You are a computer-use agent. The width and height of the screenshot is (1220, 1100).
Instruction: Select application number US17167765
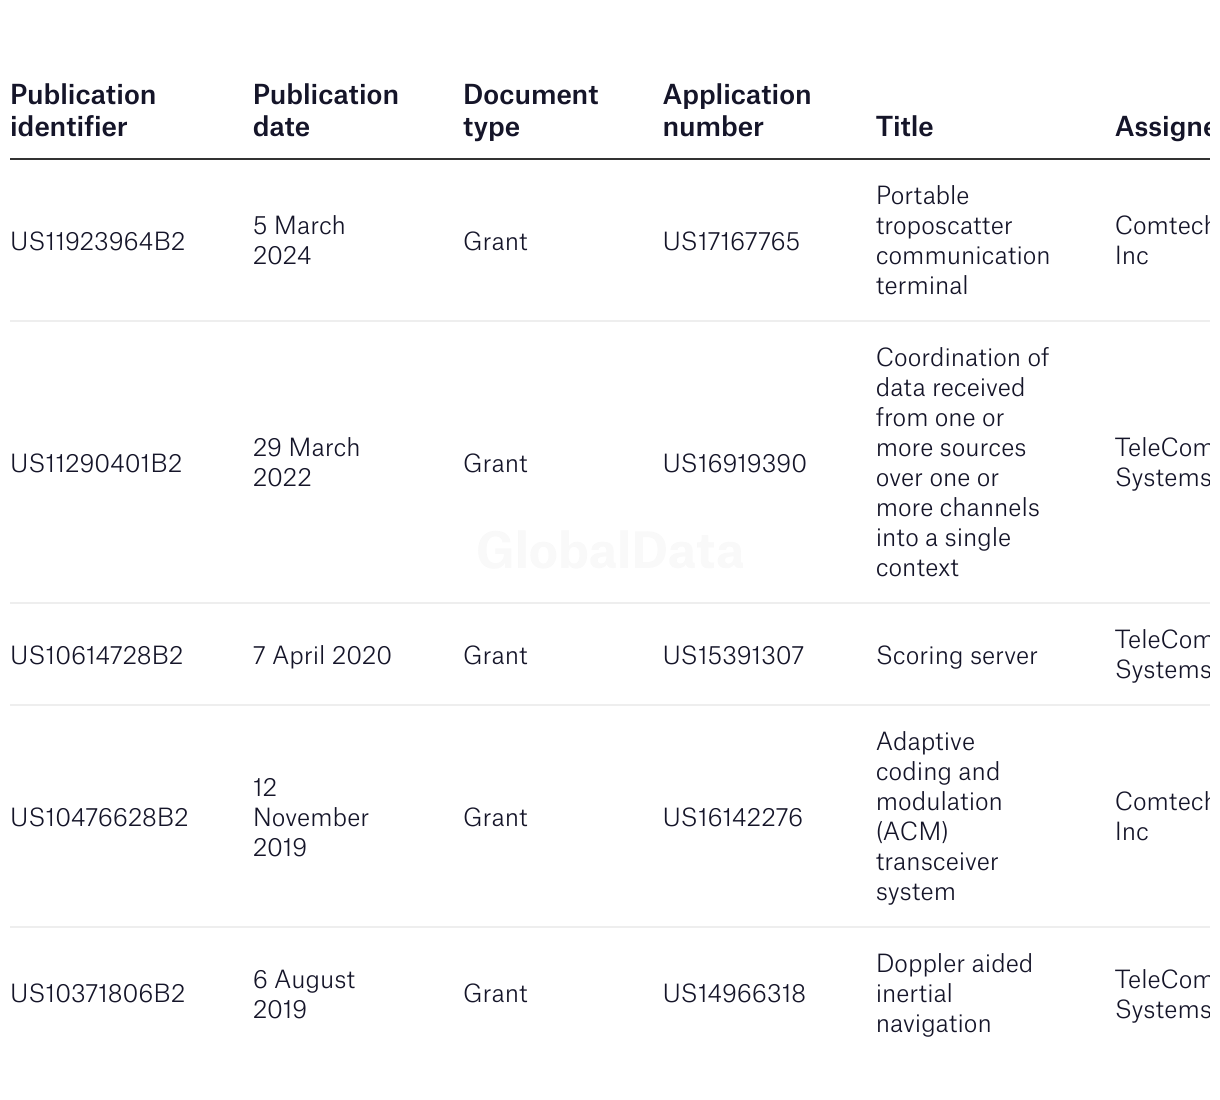click(731, 242)
